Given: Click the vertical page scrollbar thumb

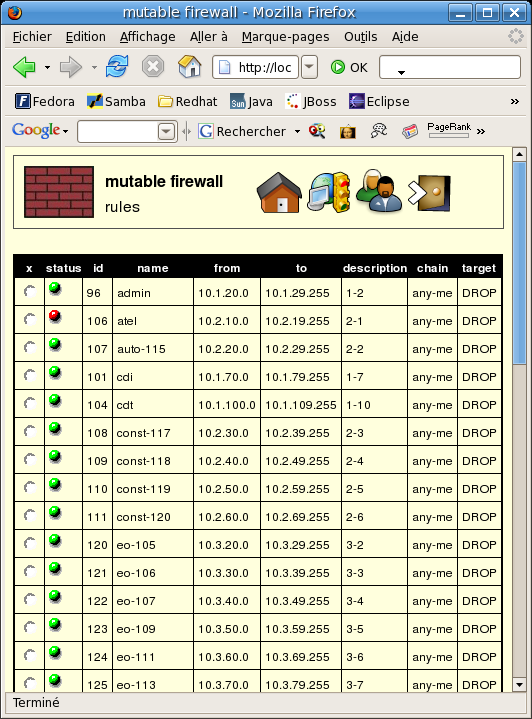Looking at the screenshot, I should point(519,263).
